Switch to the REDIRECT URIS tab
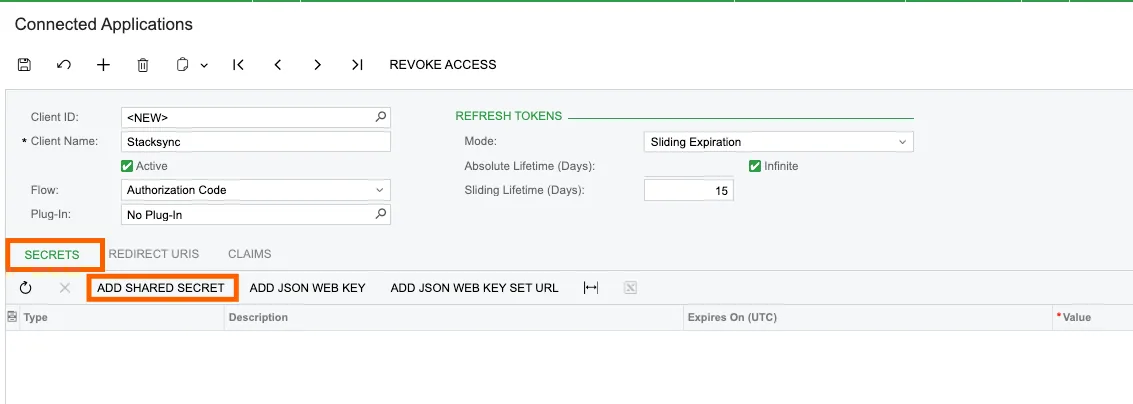 point(154,254)
